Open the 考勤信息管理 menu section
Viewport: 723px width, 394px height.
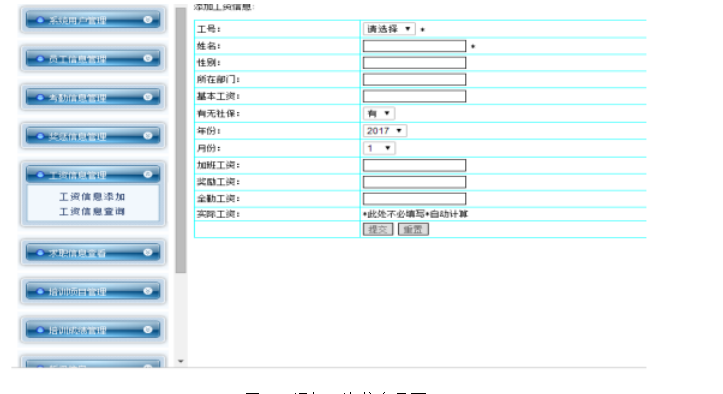tap(93, 97)
